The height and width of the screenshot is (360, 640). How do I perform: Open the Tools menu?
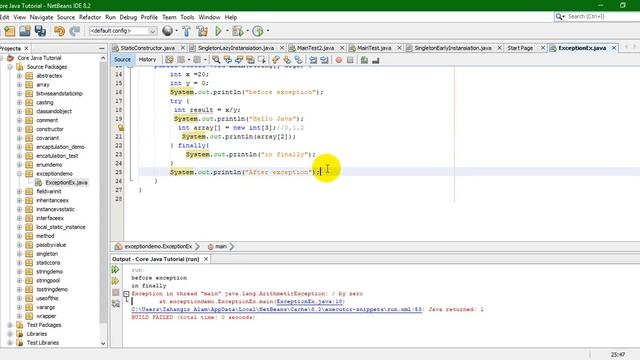[187, 17]
